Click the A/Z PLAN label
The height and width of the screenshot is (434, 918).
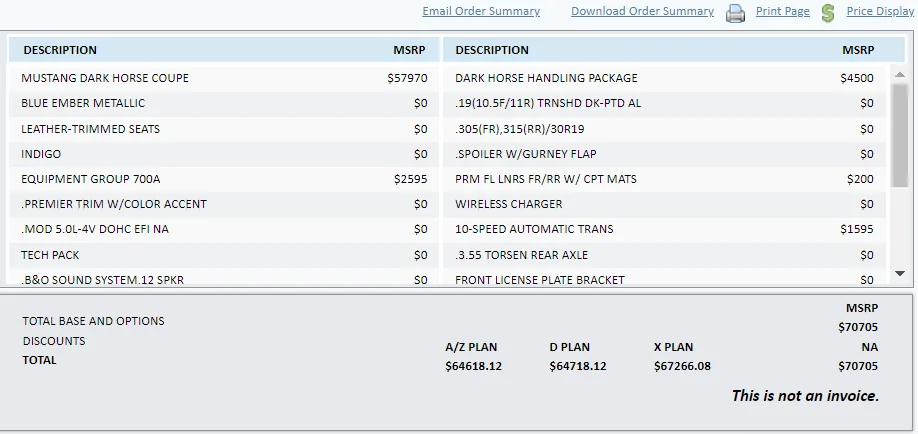click(471, 347)
